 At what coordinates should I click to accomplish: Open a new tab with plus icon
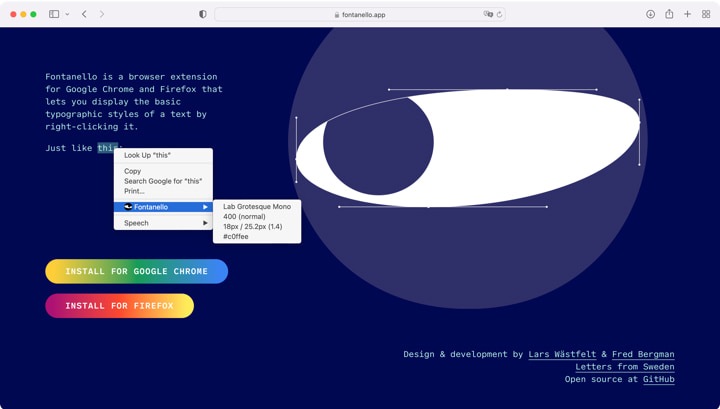687,14
